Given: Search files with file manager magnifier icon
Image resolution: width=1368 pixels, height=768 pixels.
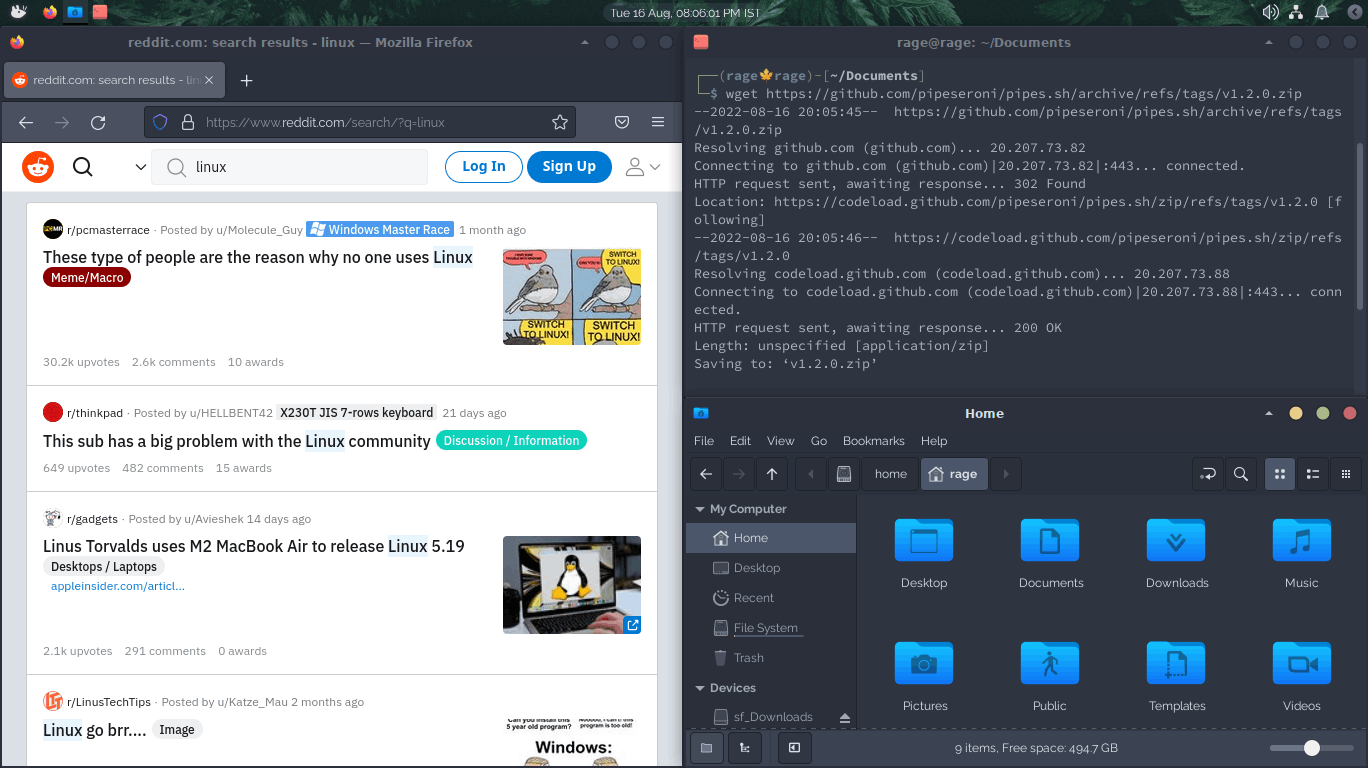Looking at the screenshot, I should point(1241,474).
